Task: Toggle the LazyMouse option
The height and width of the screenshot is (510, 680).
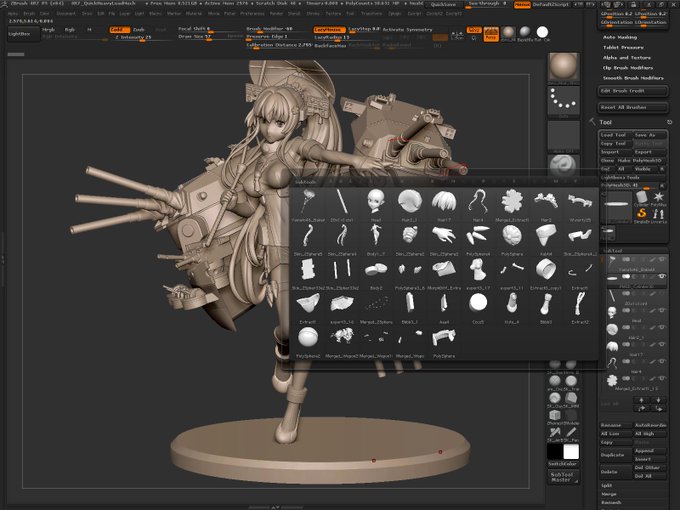Action: tap(329, 29)
